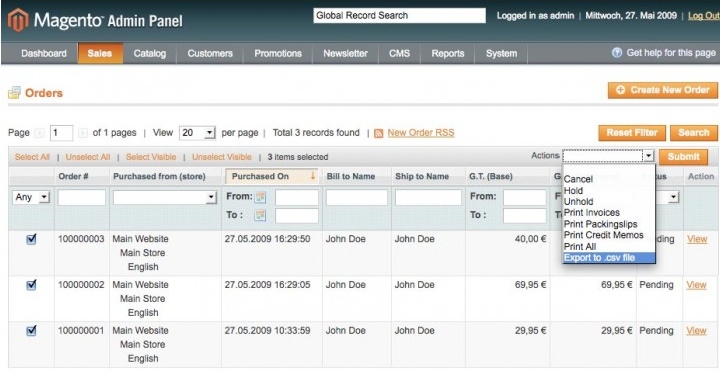Select Export to .csv file action
720x371 pixels.
609,258
